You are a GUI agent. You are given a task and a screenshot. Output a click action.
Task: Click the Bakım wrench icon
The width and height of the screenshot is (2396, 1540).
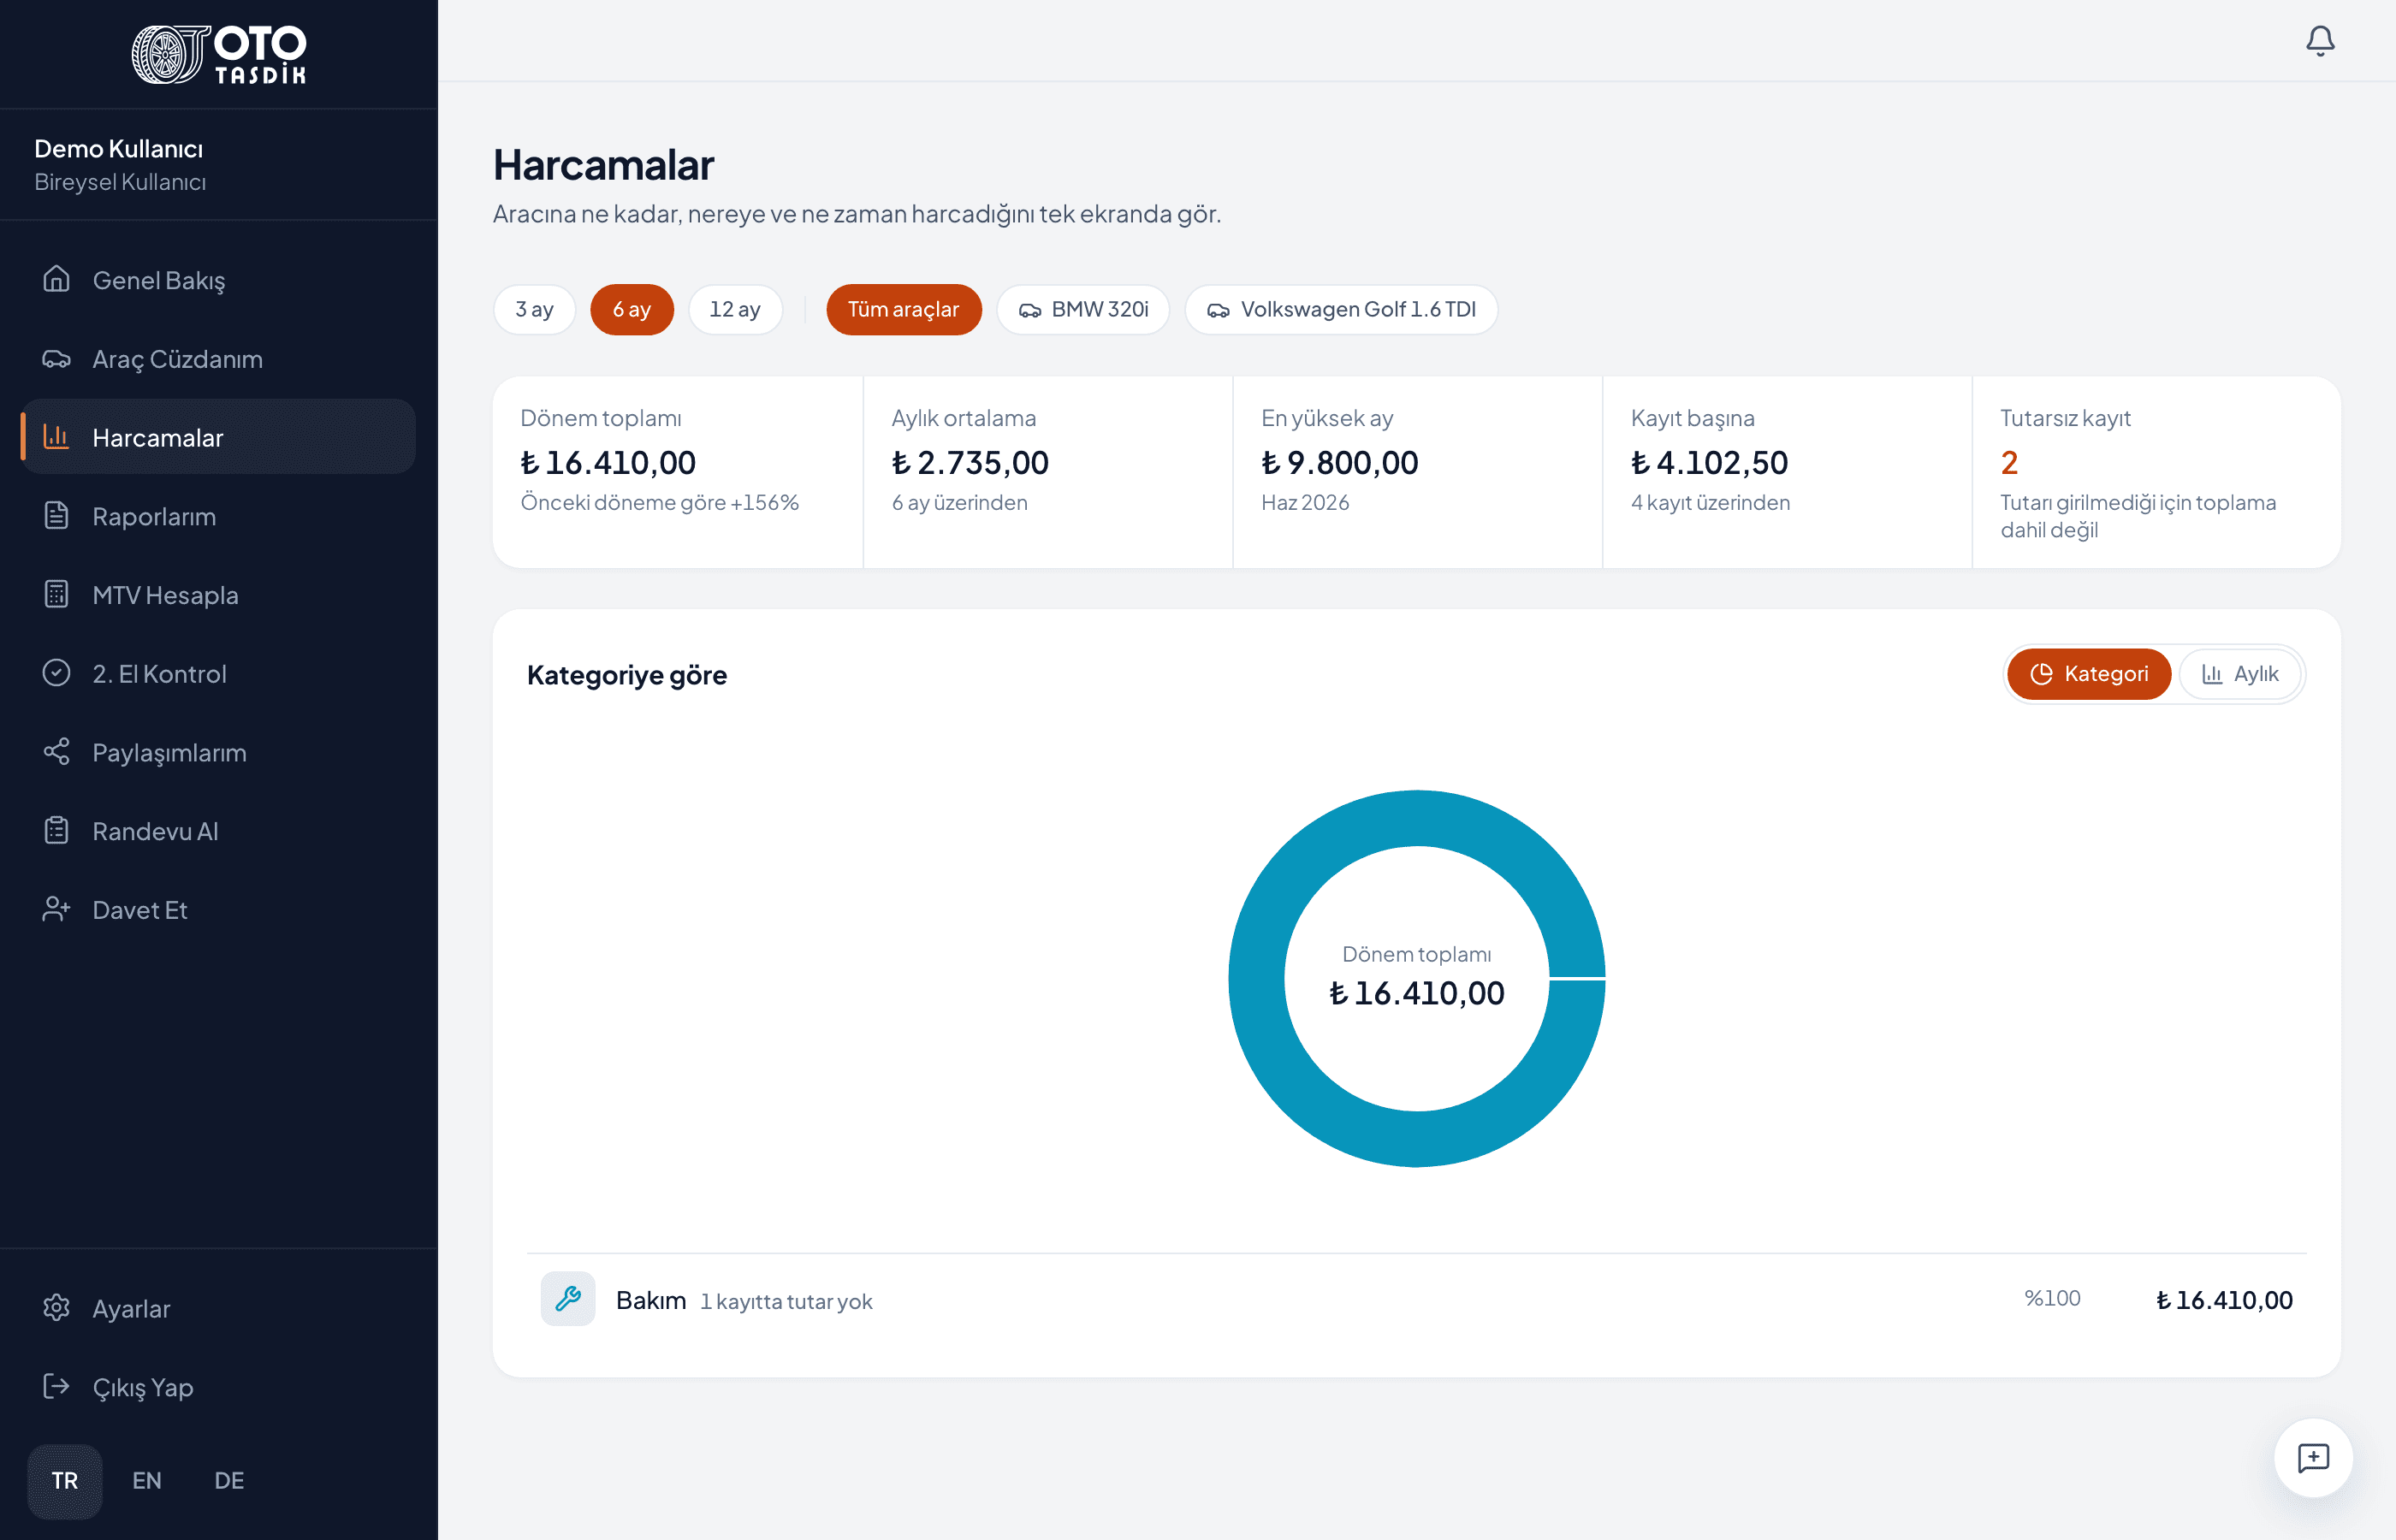(568, 1299)
